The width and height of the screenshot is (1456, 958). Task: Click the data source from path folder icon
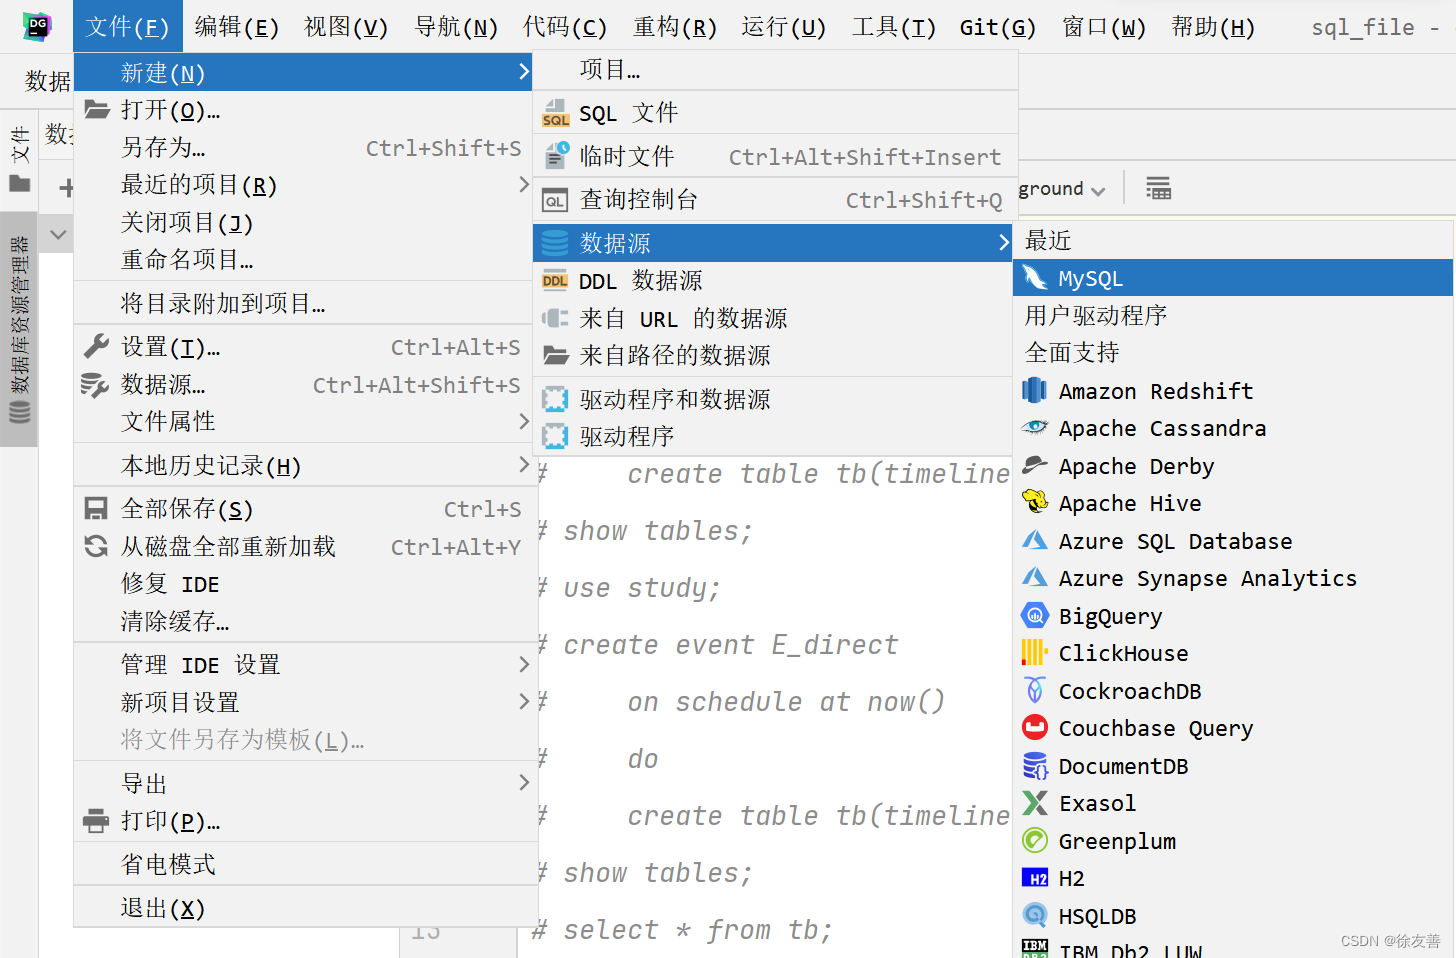[x=555, y=355]
